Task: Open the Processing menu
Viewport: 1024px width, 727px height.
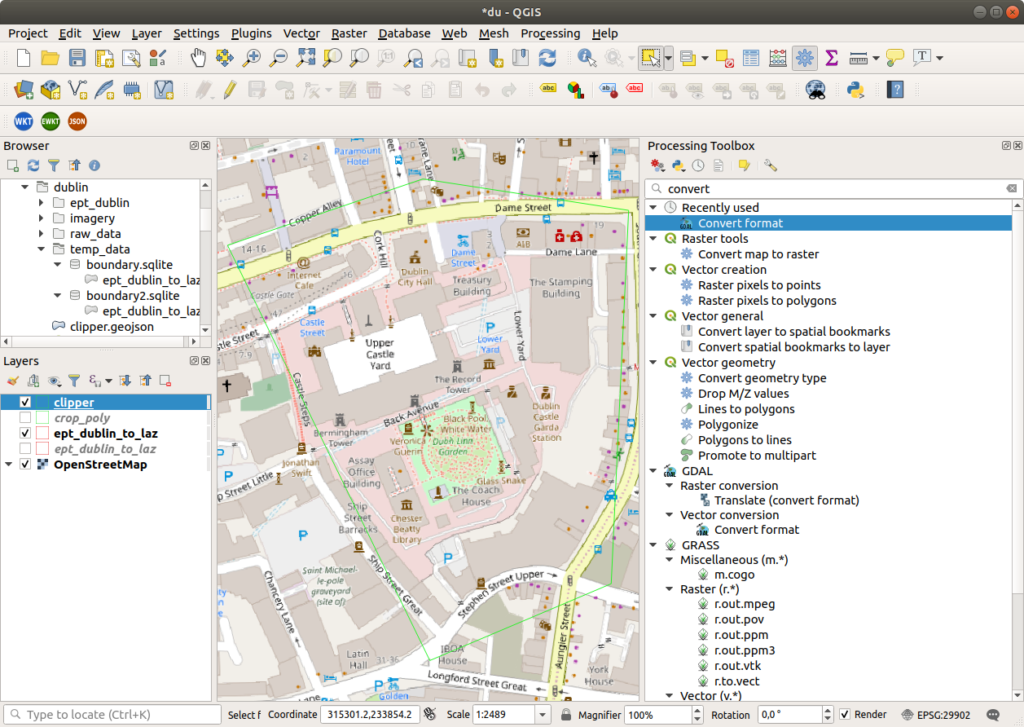Action: pyautogui.click(x=550, y=33)
